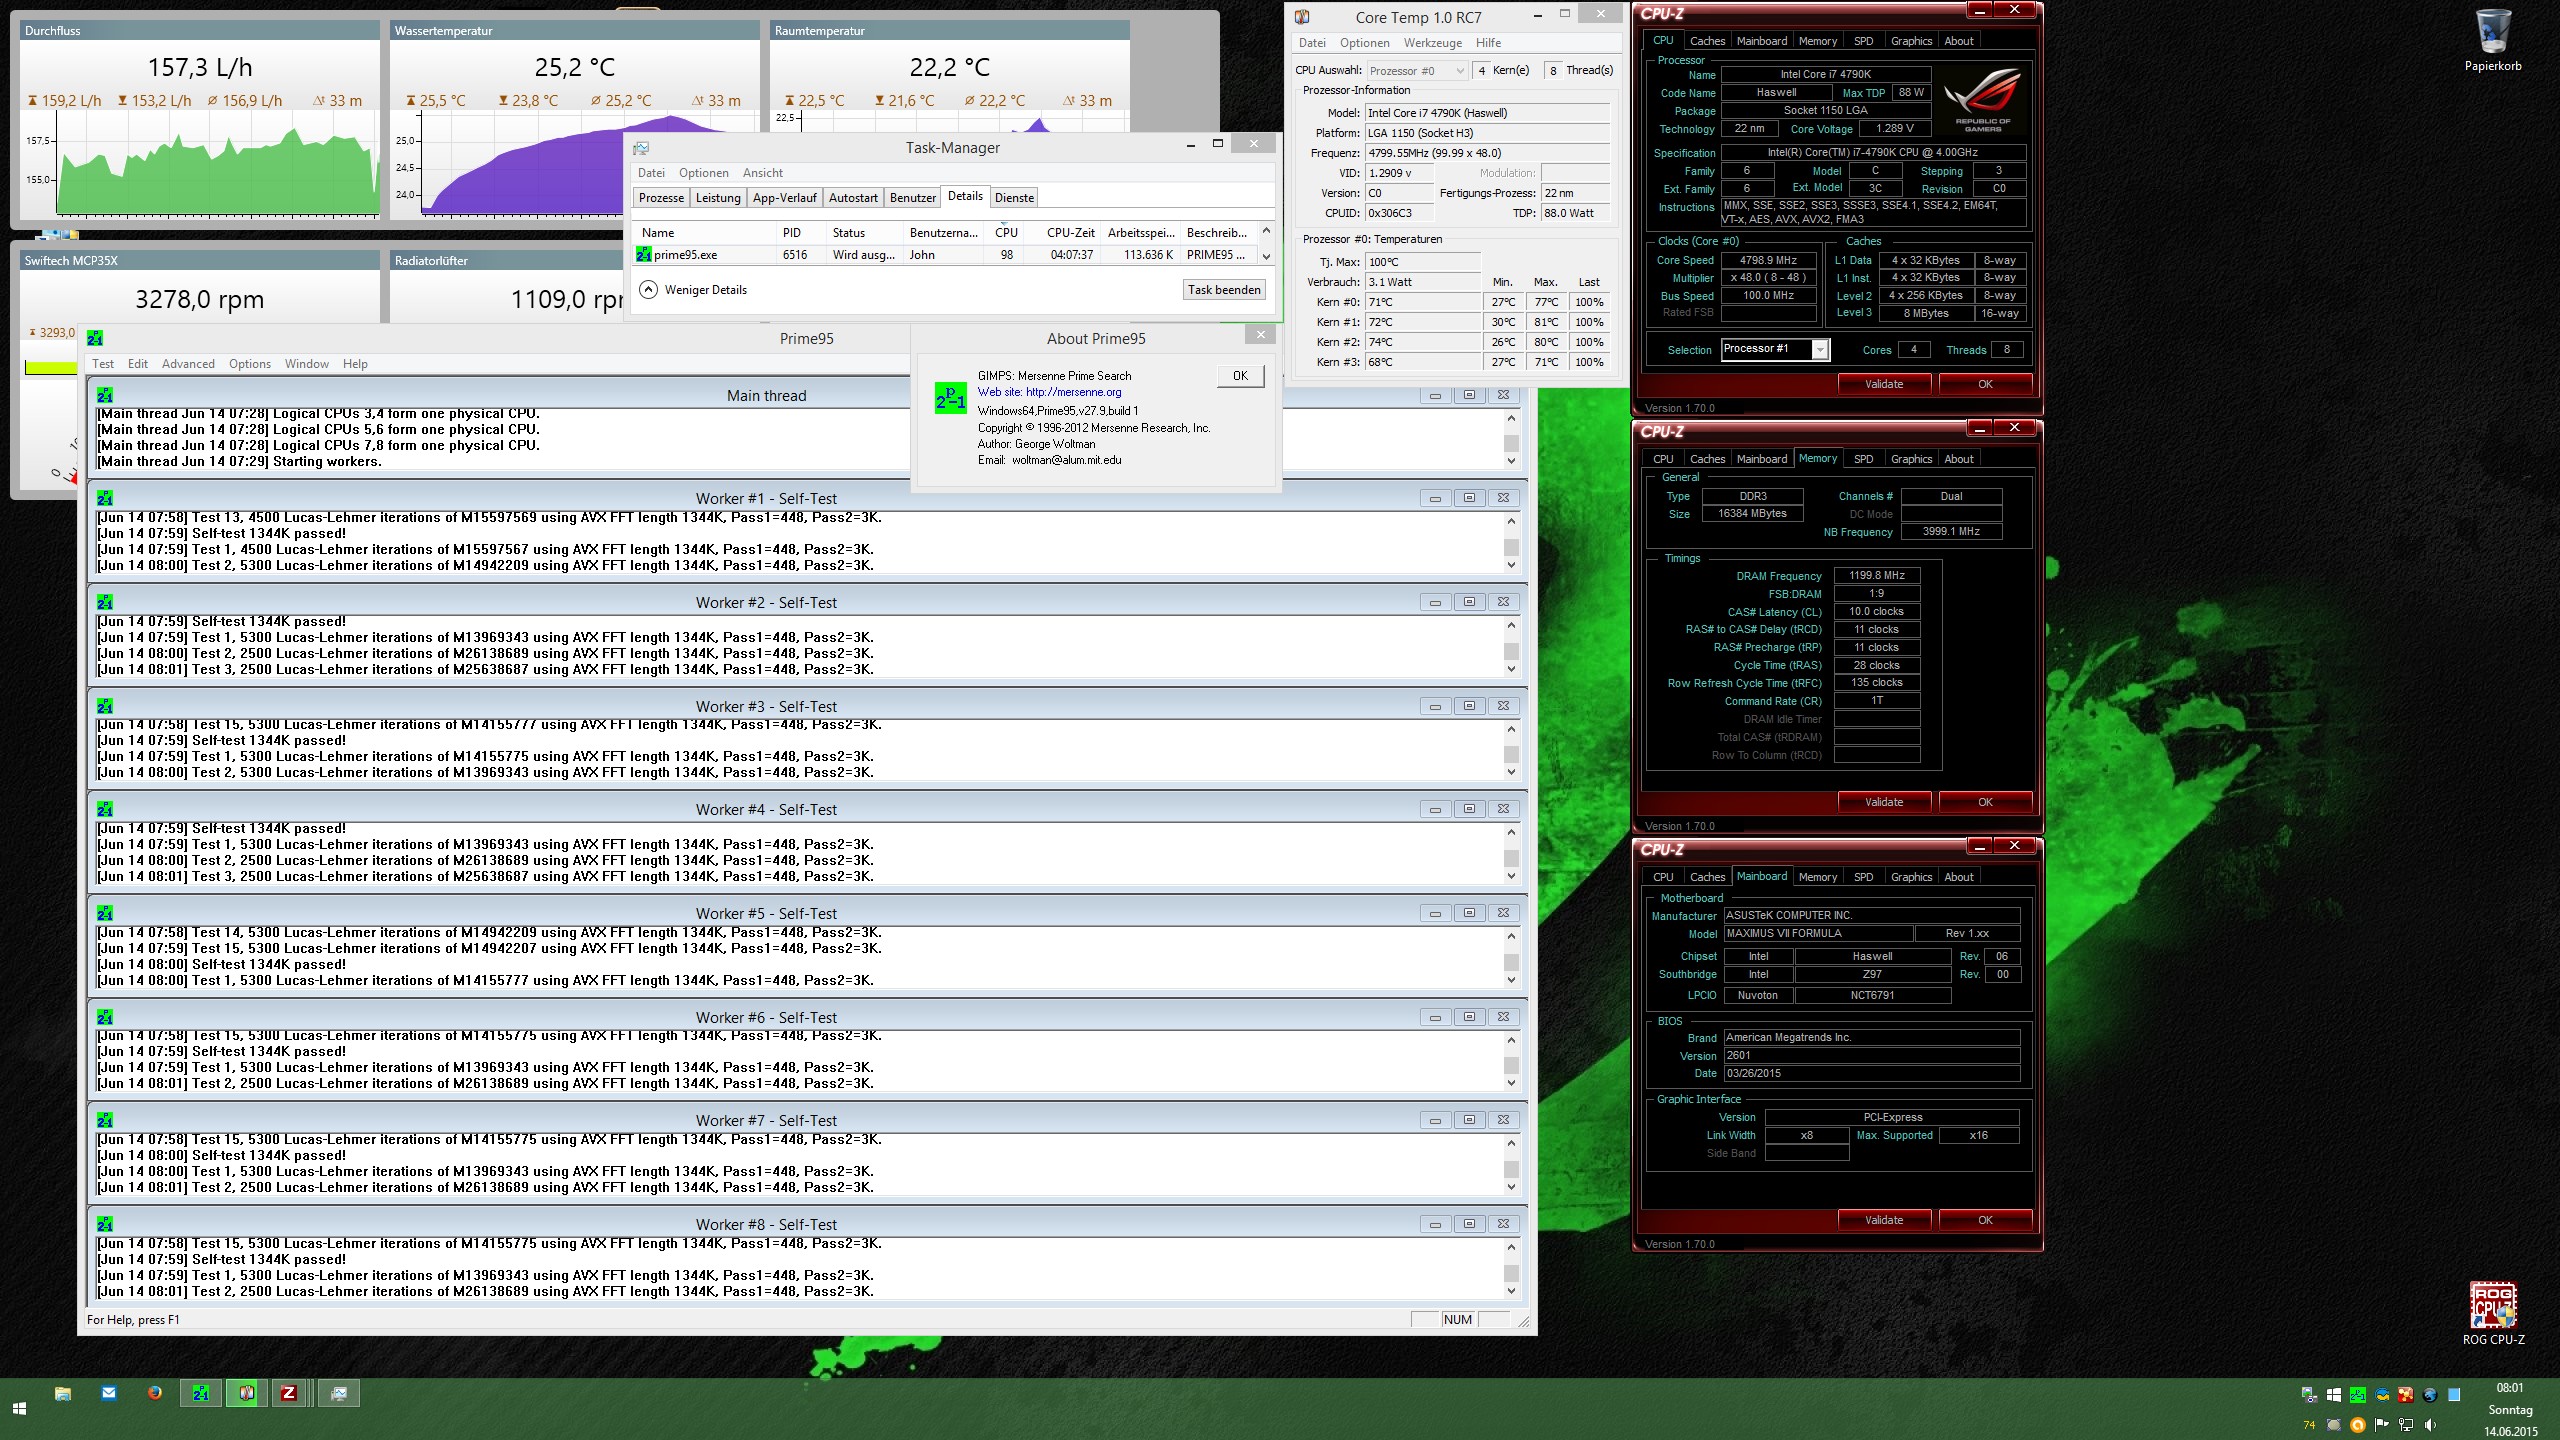Screen dimensions: 2560x1440
Task: Click the Republic of Gamers logo in CPU-Z
Action: tap(1982, 100)
